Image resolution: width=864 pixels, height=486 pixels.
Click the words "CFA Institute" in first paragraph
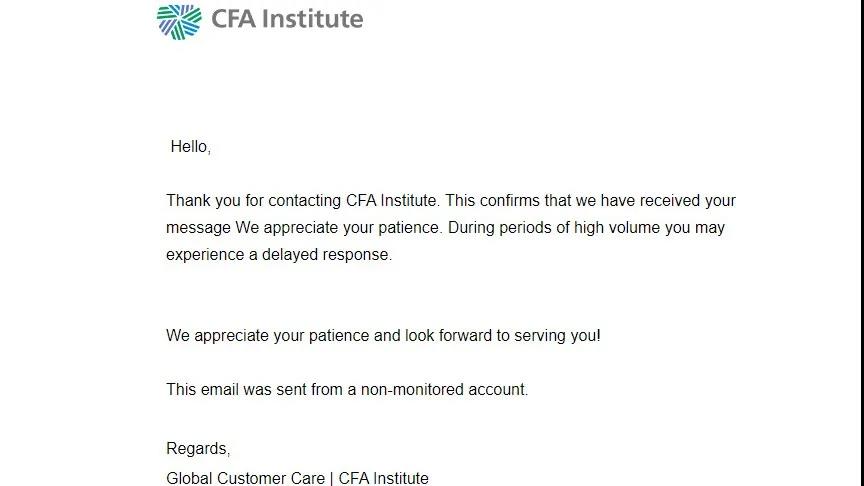click(392, 201)
